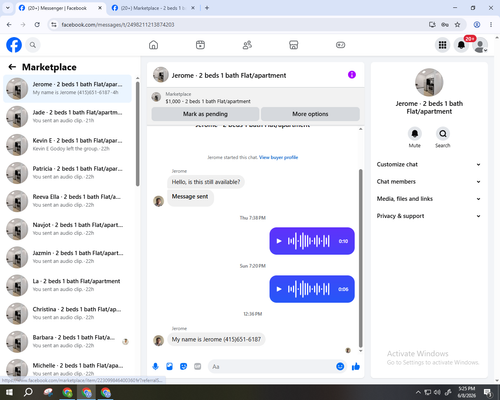
Task: Click the $1,000 listing banner
Action: click(256, 98)
